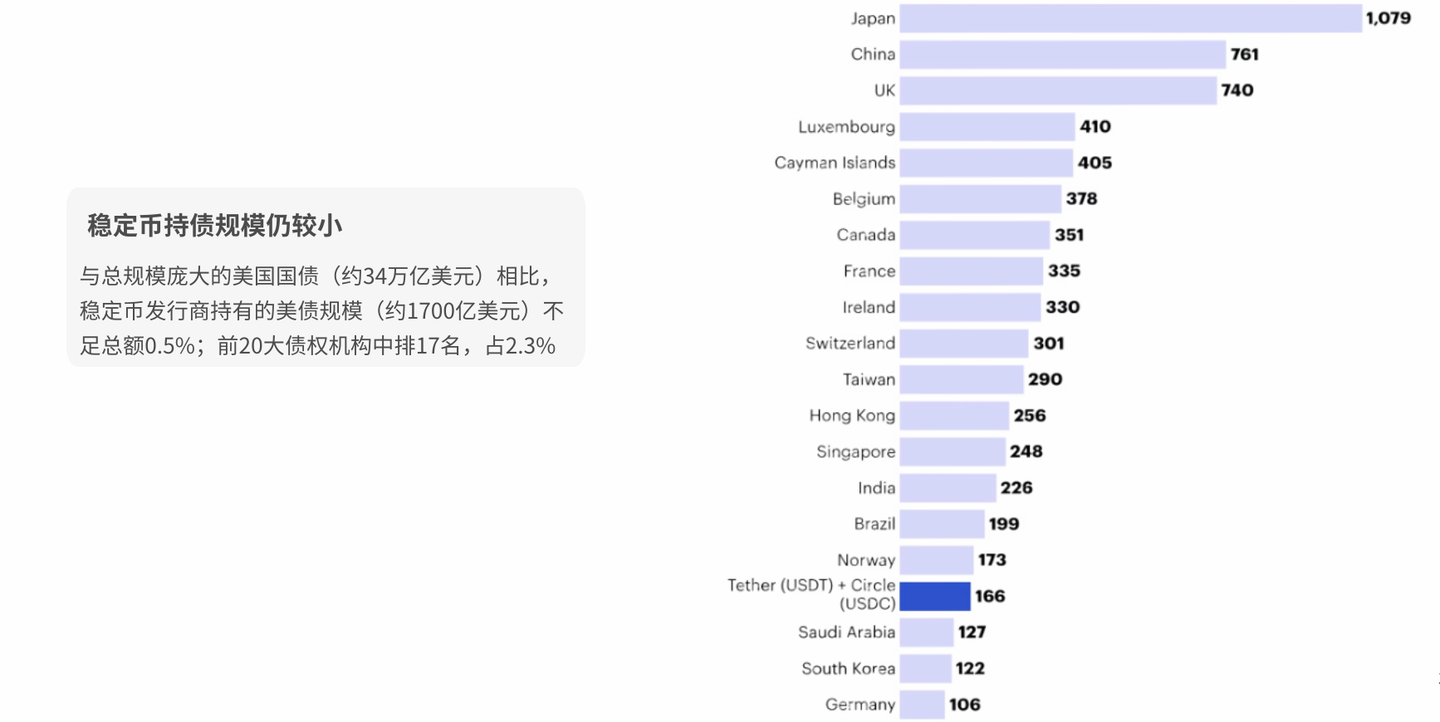This screenshot has height=722, width=1440.
Task: Select the Hong Kong axis label
Action: point(852,415)
